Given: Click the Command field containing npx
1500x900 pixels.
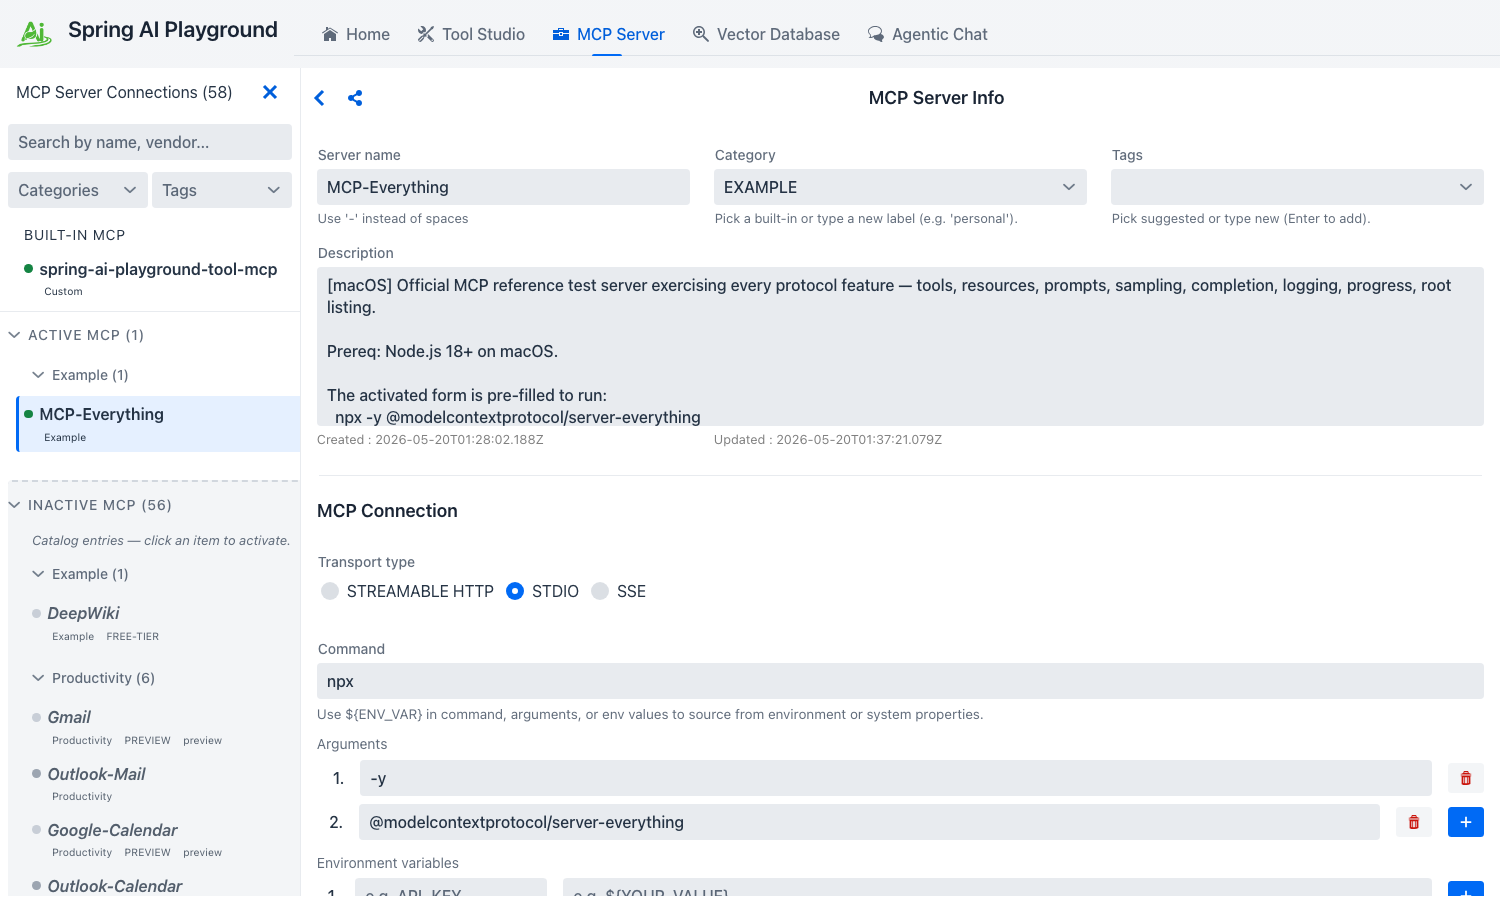Looking at the screenshot, I should (x=900, y=681).
